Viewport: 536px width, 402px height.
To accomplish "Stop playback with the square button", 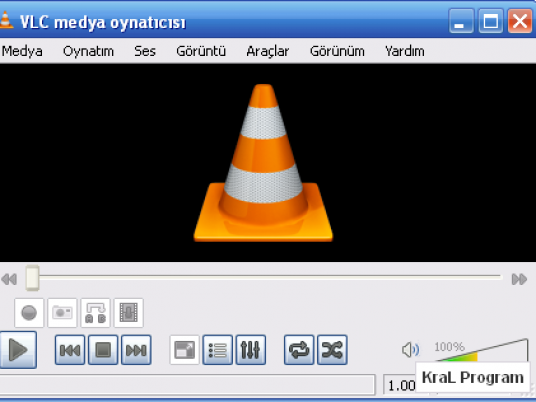I will point(103,350).
